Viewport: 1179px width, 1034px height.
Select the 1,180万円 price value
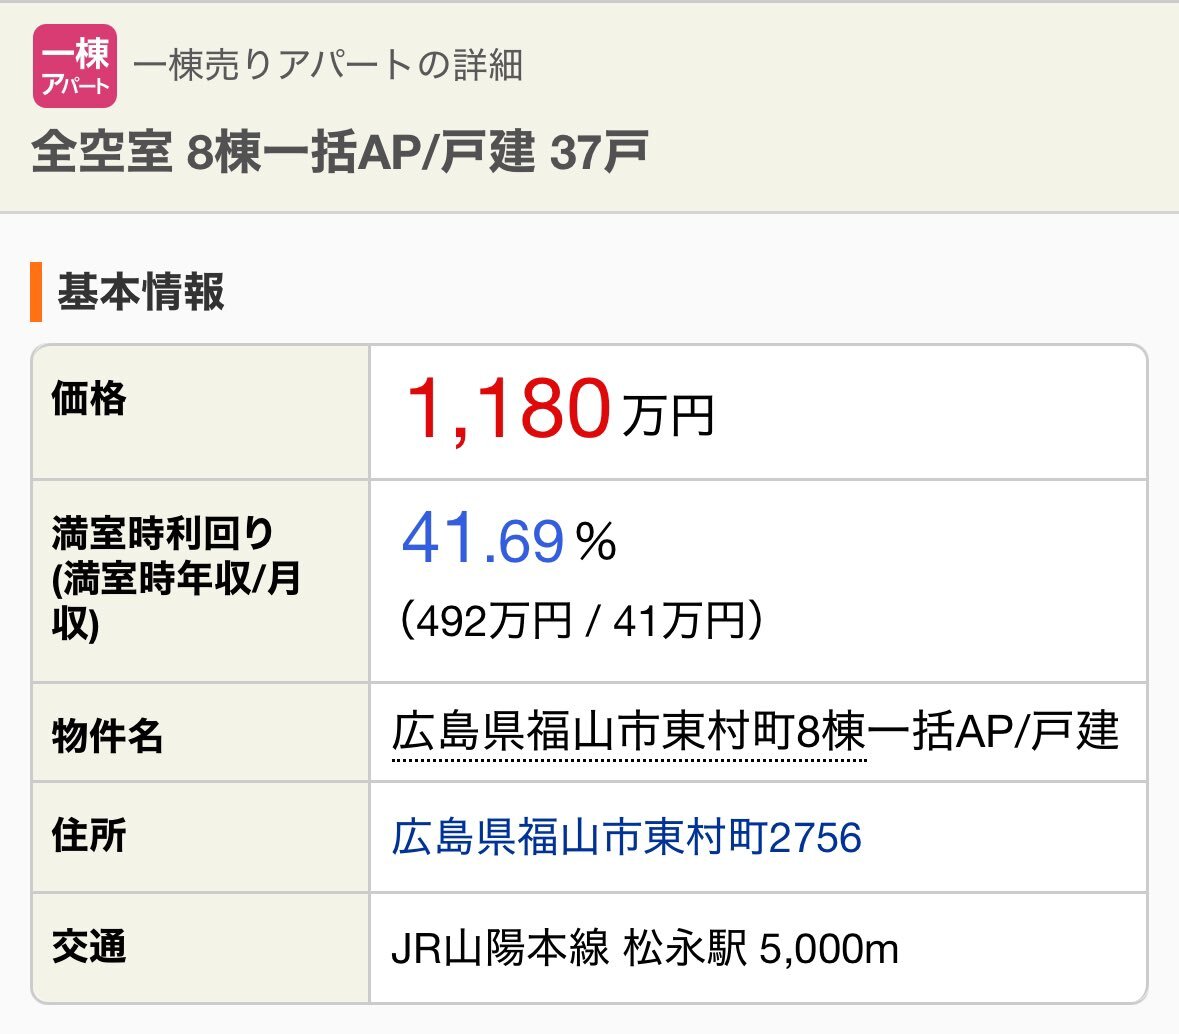click(x=559, y=410)
